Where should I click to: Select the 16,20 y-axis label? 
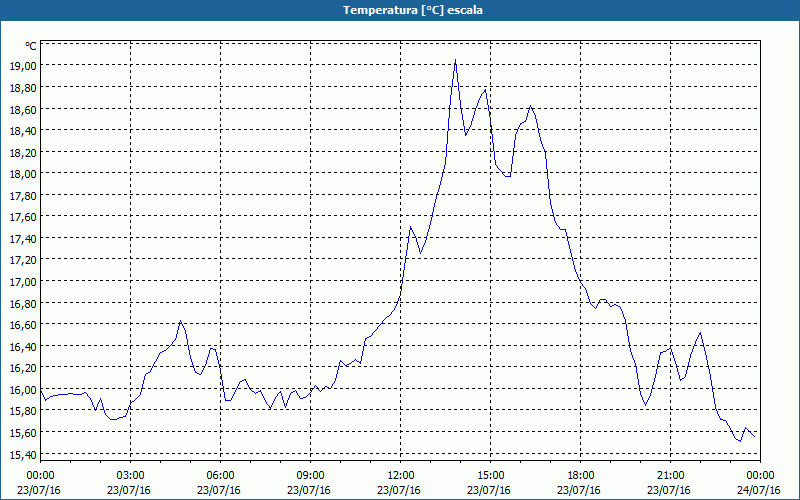(23, 368)
